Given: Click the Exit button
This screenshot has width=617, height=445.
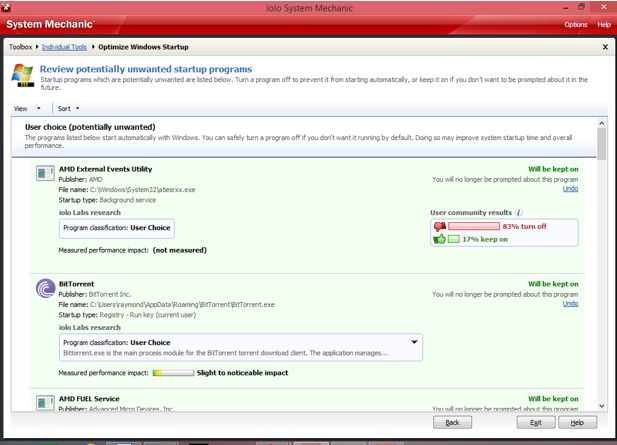Looking at the screenshot, I should point(536,423).
